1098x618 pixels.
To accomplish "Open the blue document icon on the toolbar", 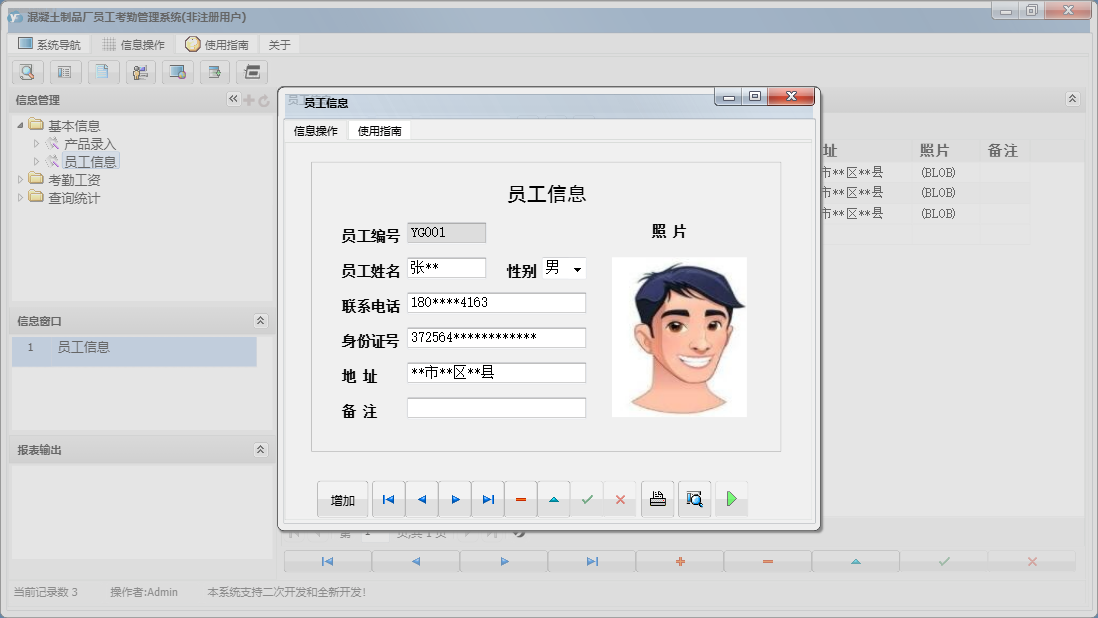I will pos(101,72).
